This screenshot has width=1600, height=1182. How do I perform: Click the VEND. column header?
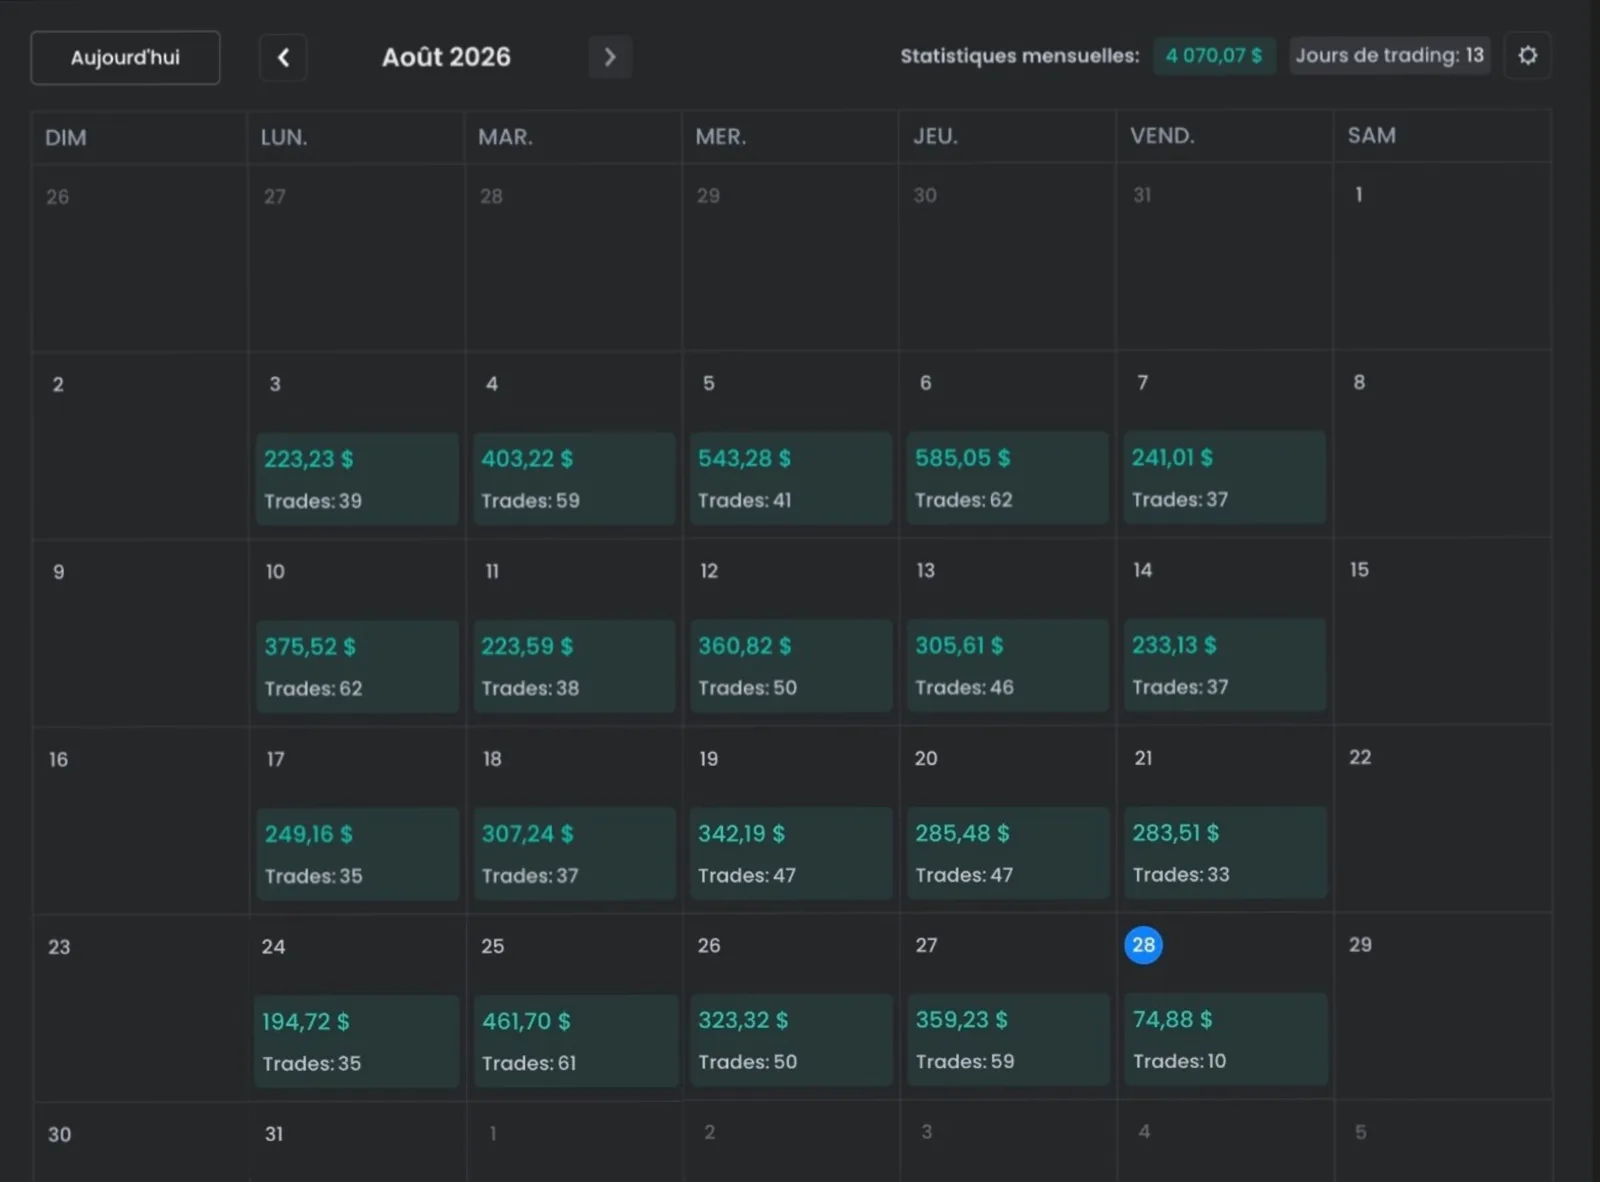(x=1162, y=136)
